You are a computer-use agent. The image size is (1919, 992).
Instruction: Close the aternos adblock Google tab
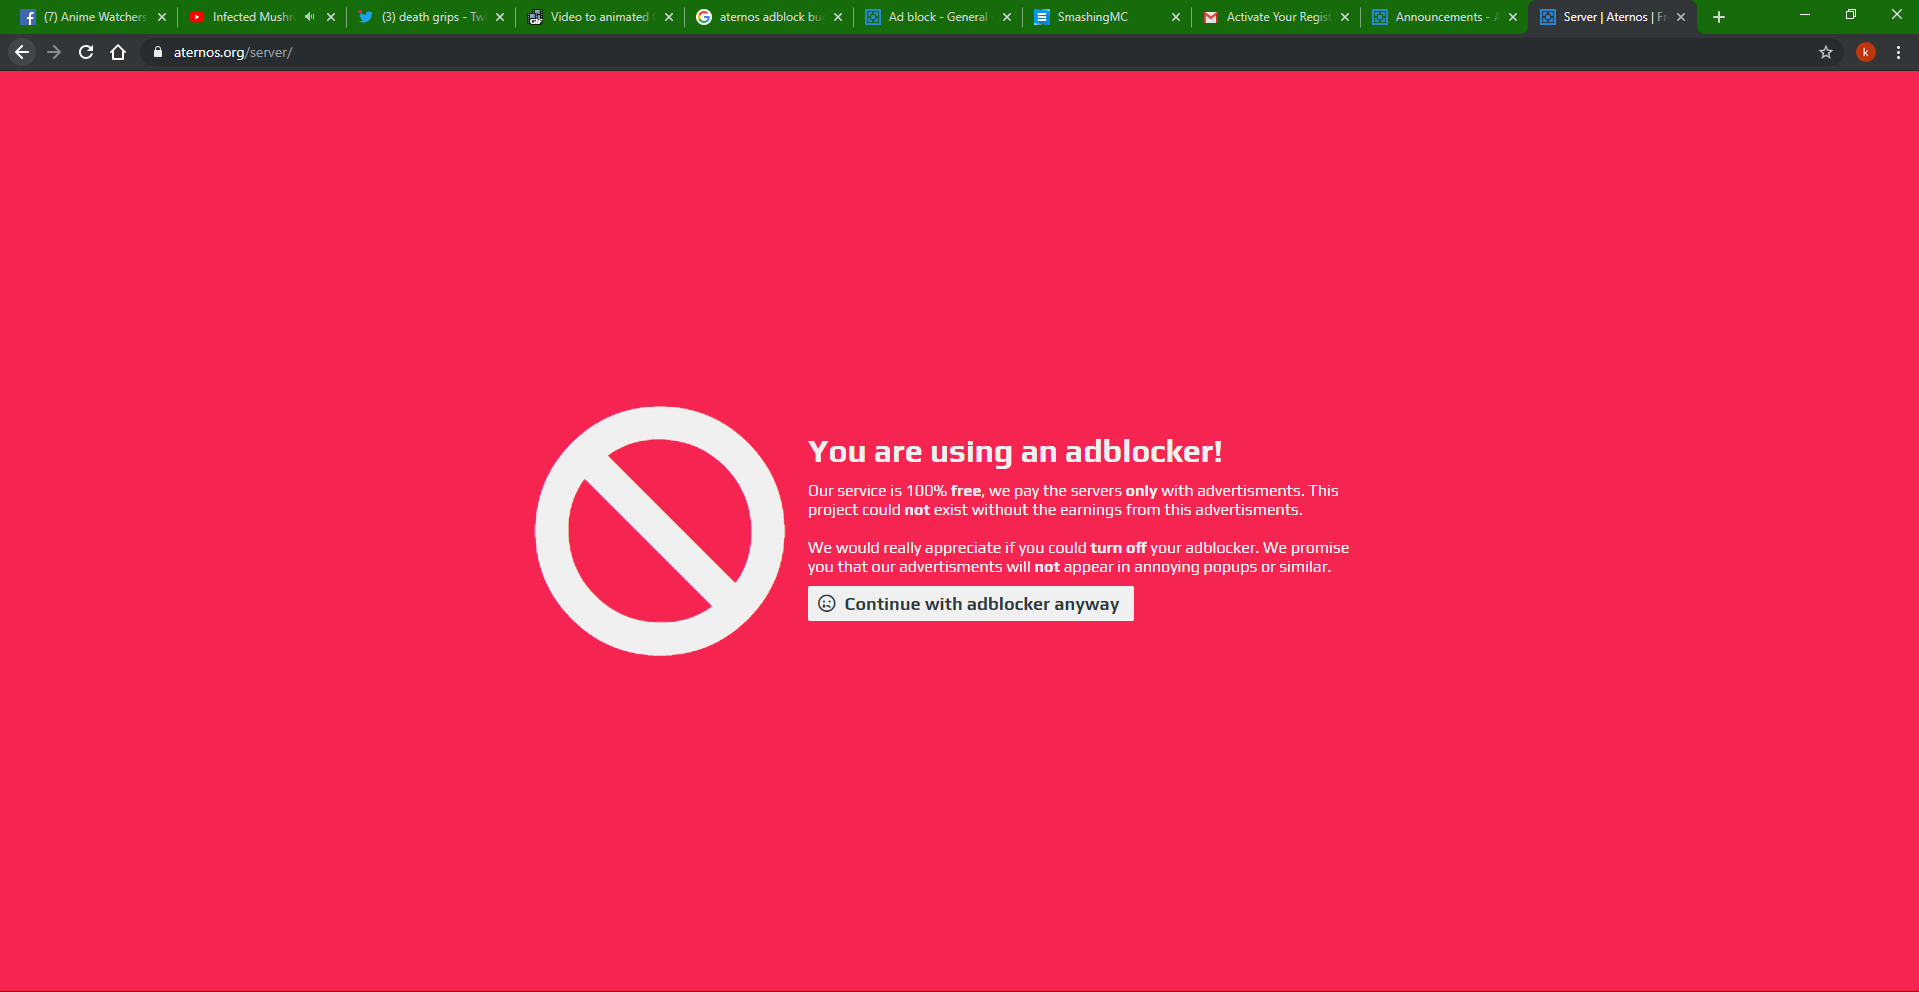[838, 17]
